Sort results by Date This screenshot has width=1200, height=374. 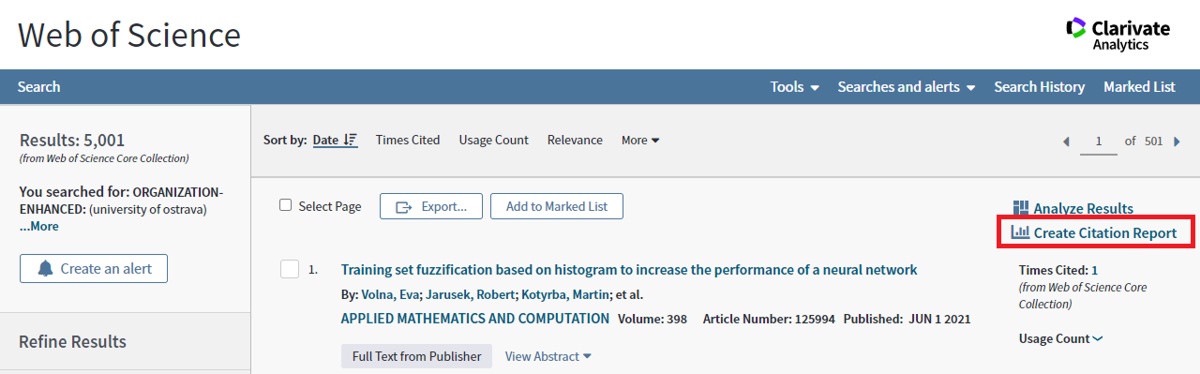tap(334, 140)
